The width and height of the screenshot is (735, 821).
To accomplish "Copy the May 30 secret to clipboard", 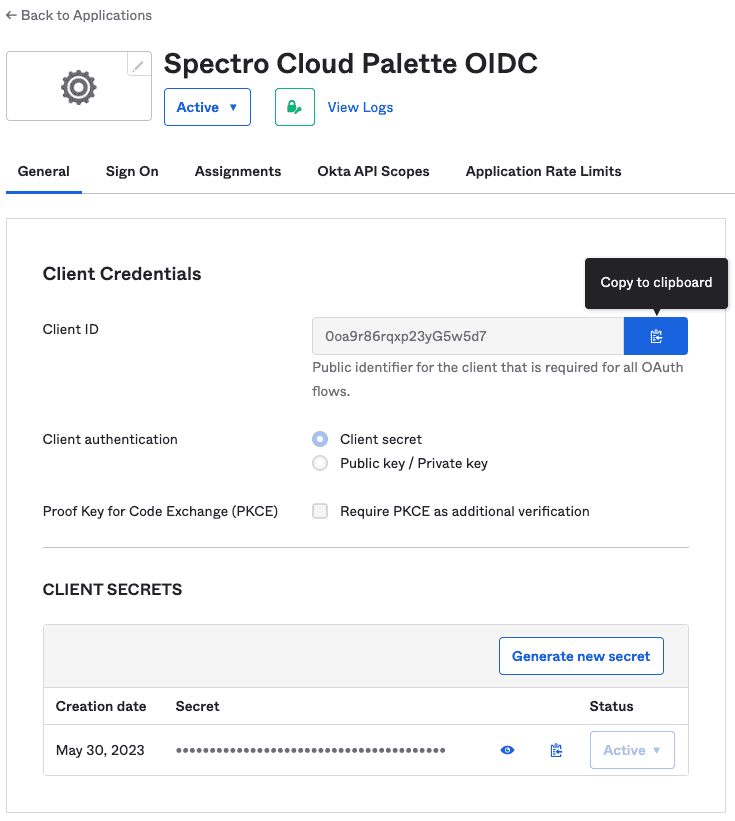I will [x=556, y=750].
